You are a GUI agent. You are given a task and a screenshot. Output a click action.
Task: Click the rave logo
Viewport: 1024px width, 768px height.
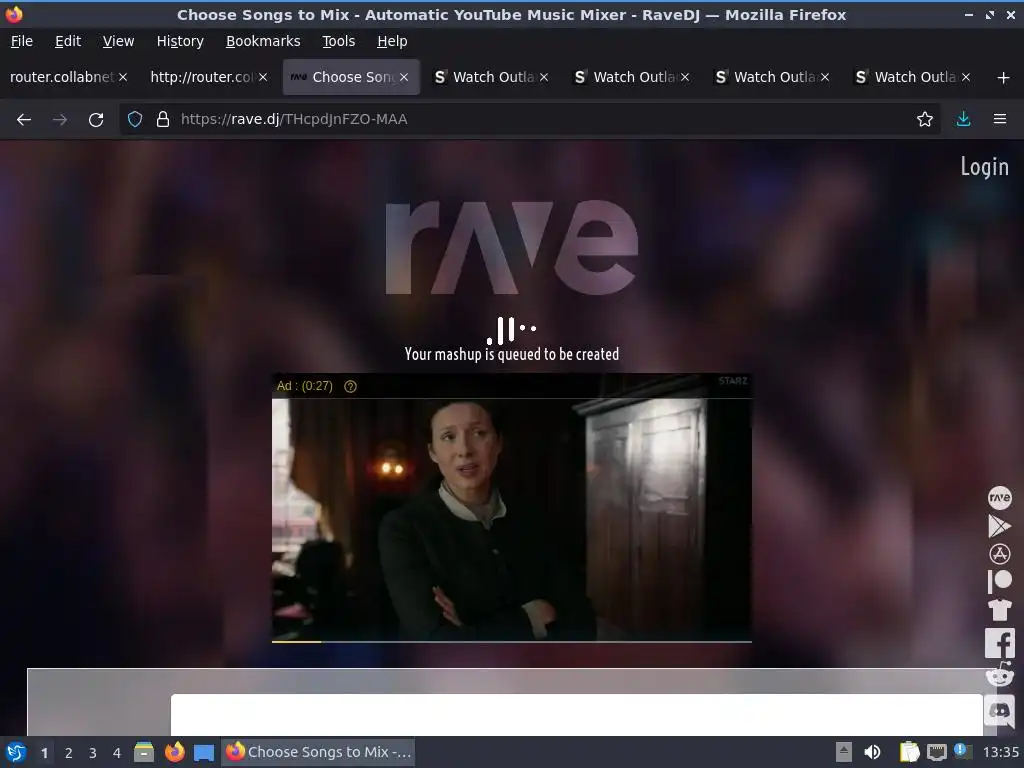pos(511,247)
